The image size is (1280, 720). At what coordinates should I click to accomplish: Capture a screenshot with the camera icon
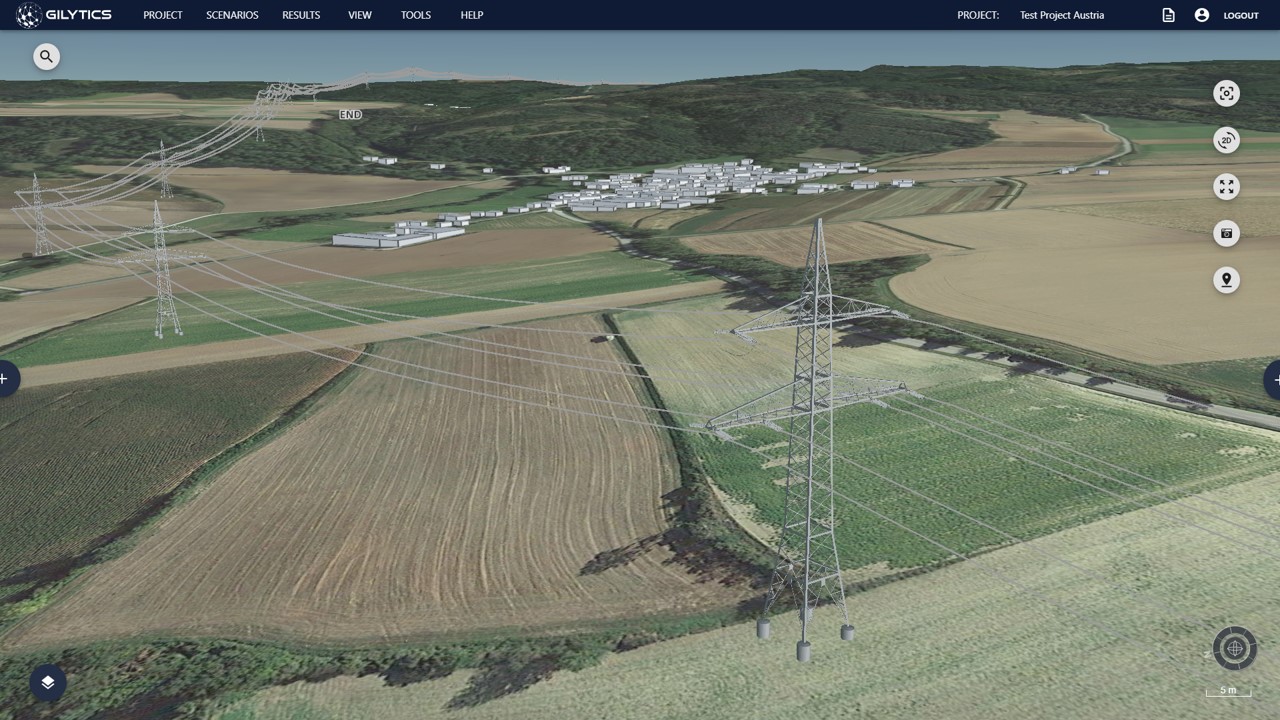click(x=1226, y=233)
